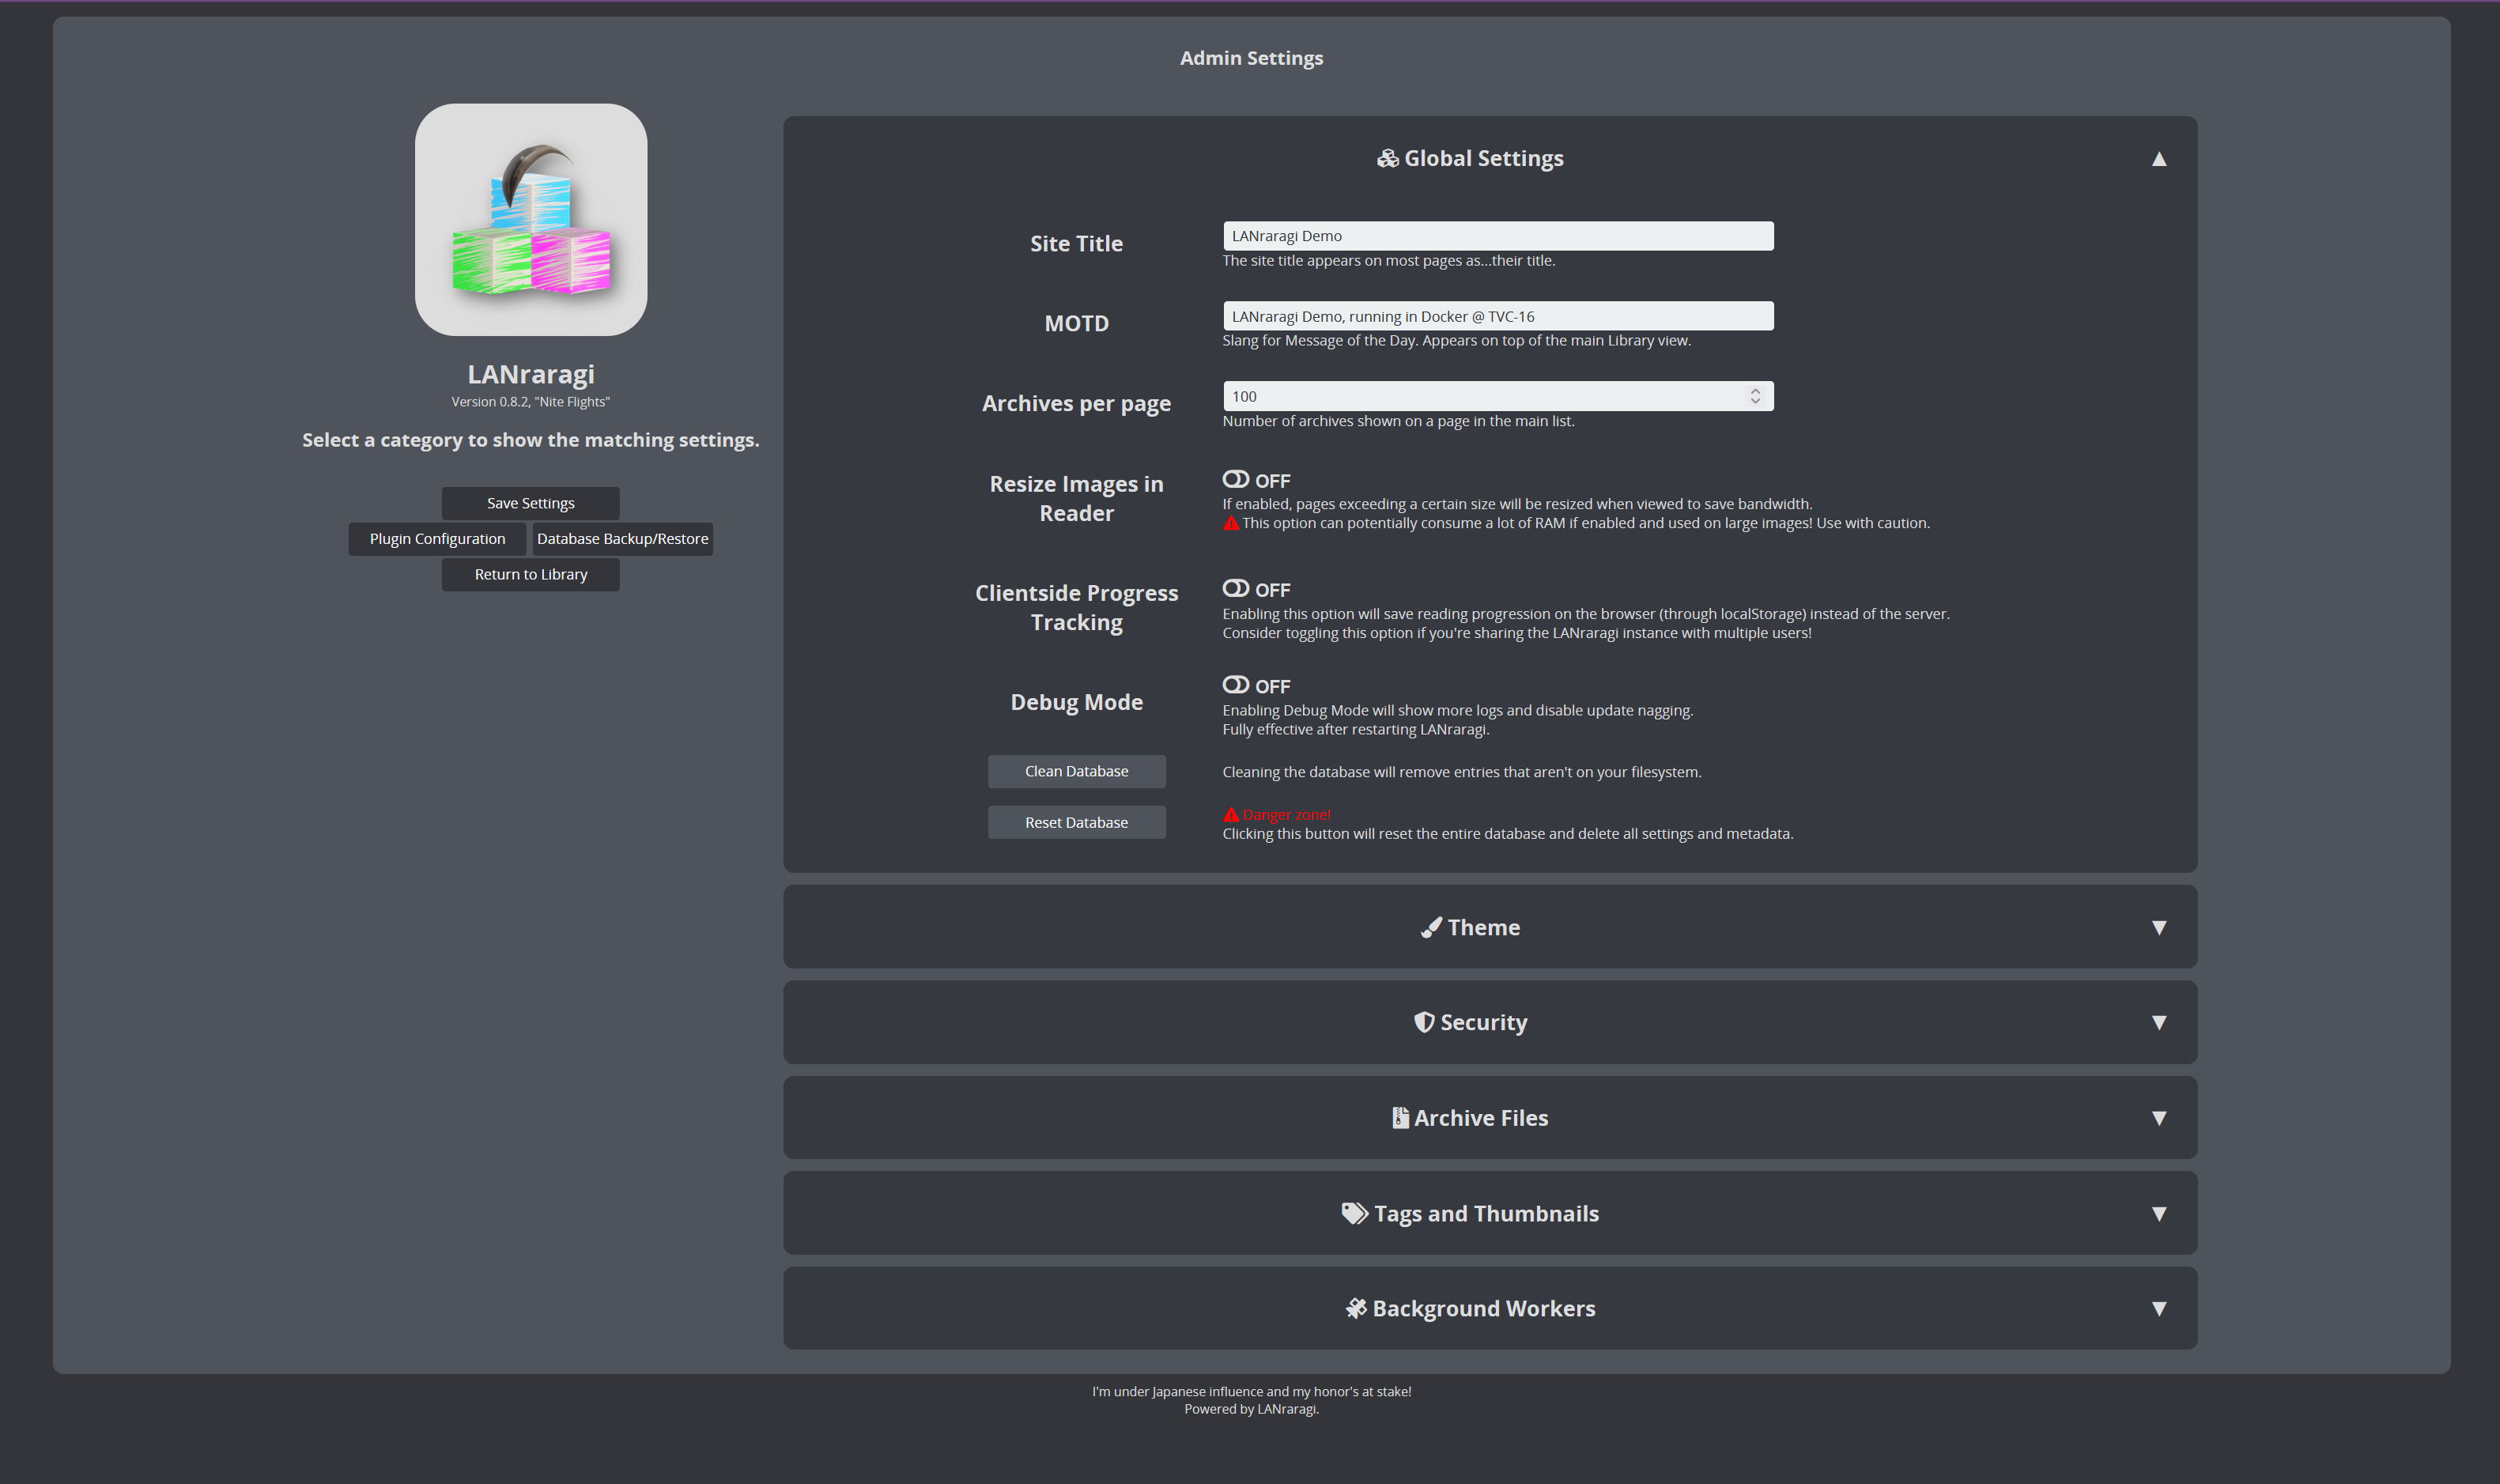Expand the Security section arrow
The width and height of the screenshot is (2500, 1484).
pyautogui.click(x=2158, y=1022)
